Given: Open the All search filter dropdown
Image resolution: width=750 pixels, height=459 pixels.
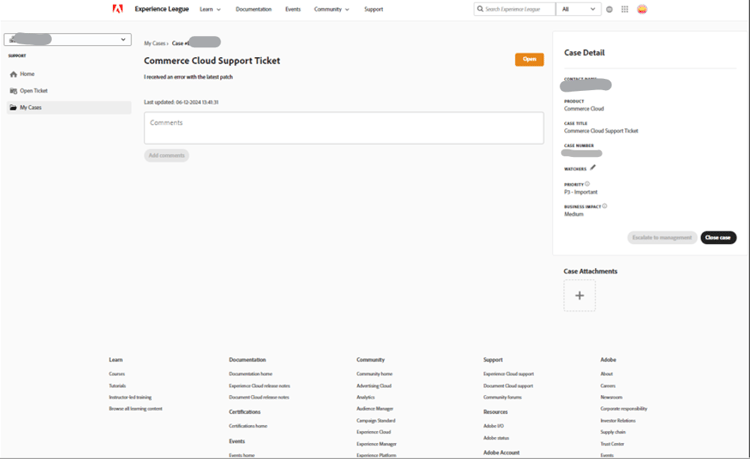Looking at the screenshot, I should (x=578, y=9).
